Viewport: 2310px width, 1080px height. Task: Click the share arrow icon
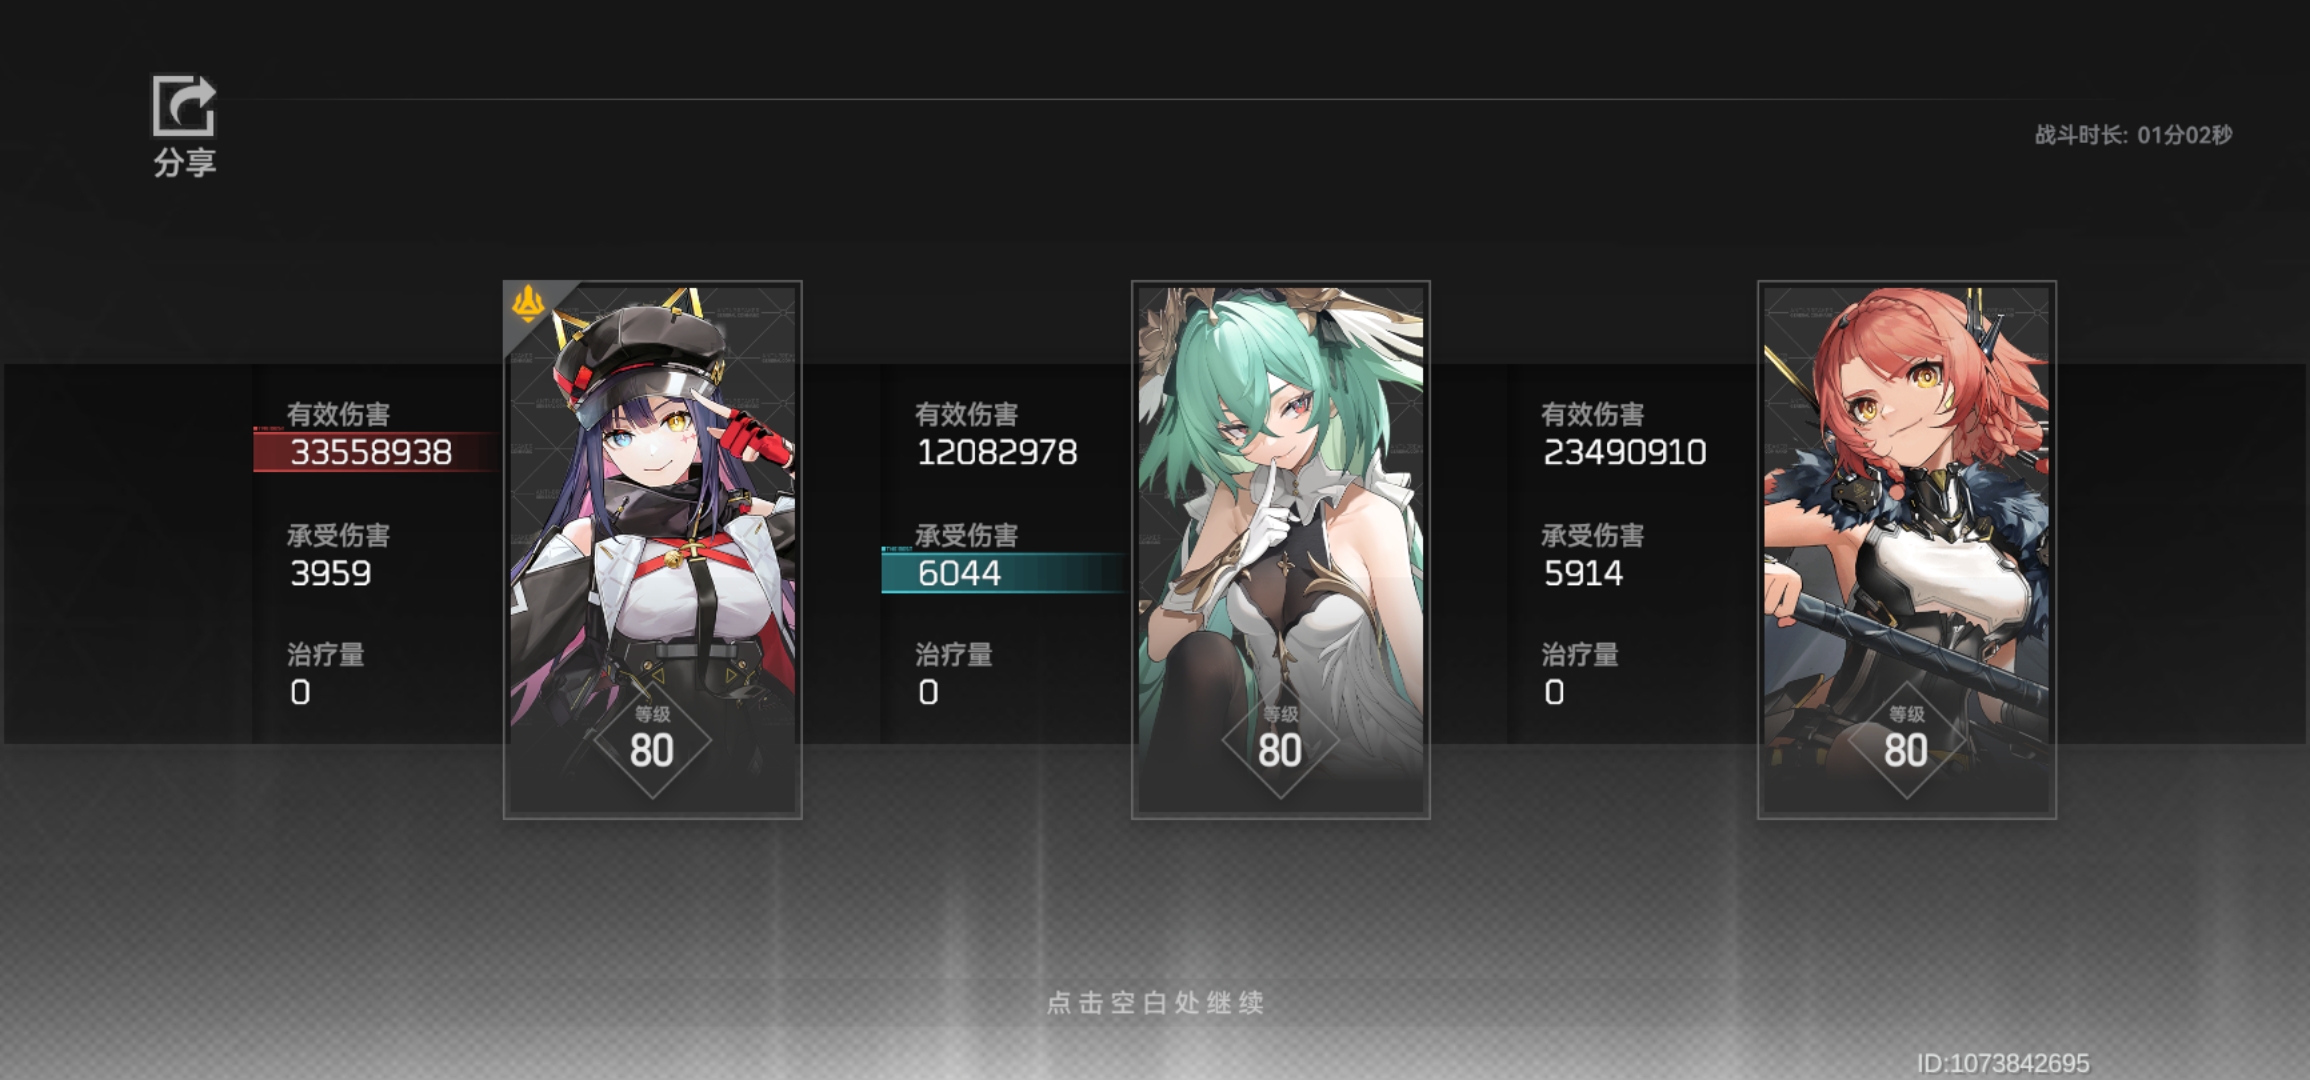(184, 105)
